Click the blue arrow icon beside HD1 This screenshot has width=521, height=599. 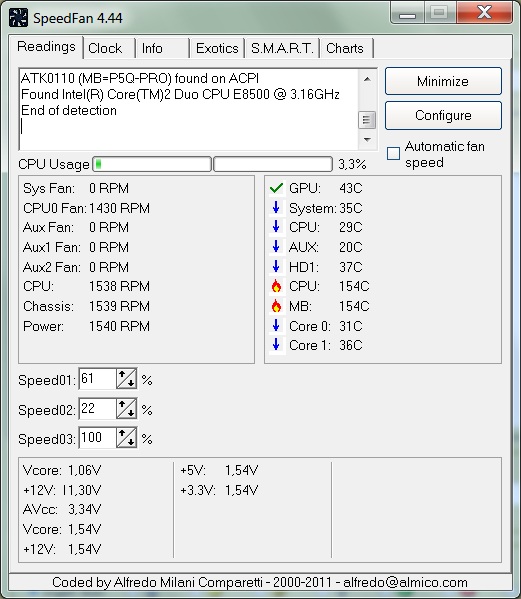[x=276, y=266]
